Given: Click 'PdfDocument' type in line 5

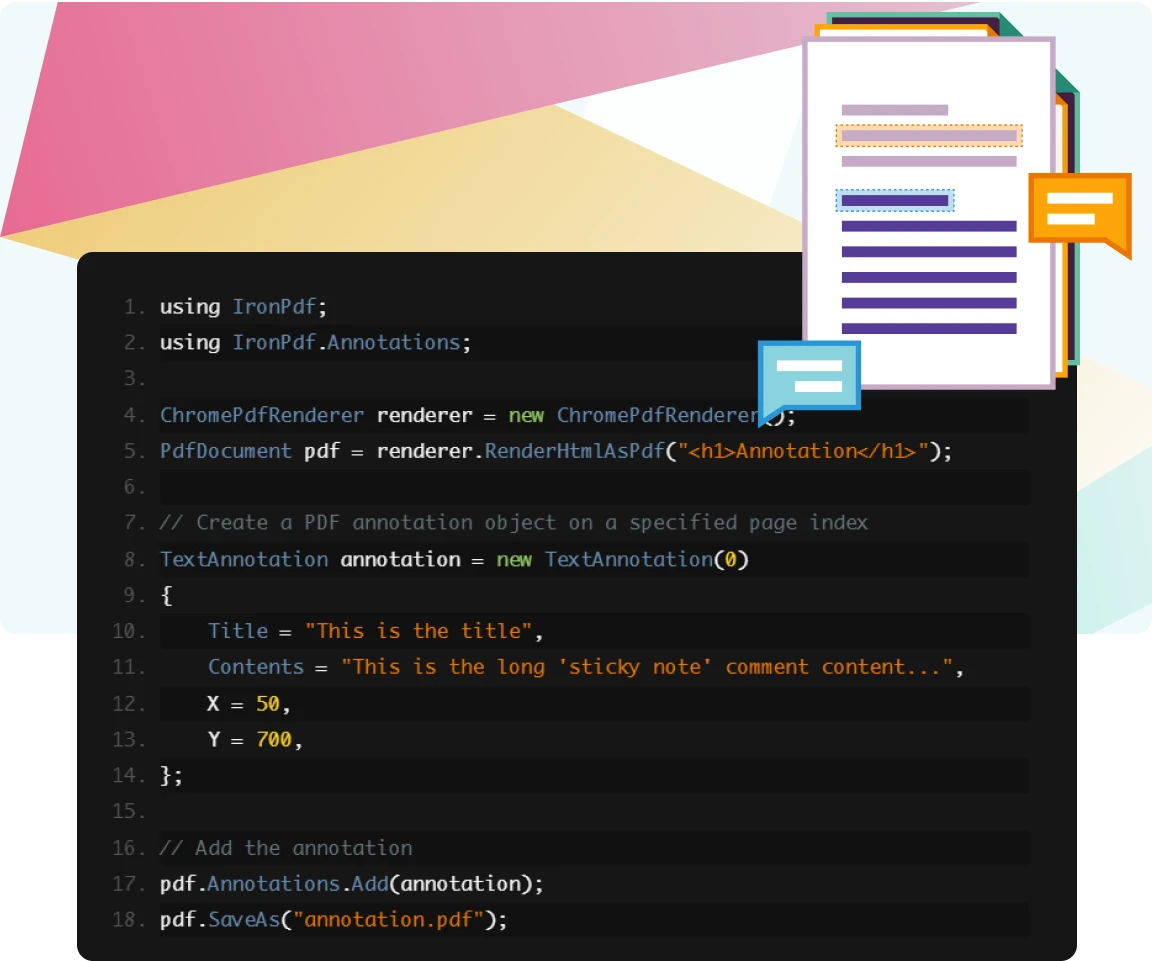Looking at the screenshot, I should point(226,451).
